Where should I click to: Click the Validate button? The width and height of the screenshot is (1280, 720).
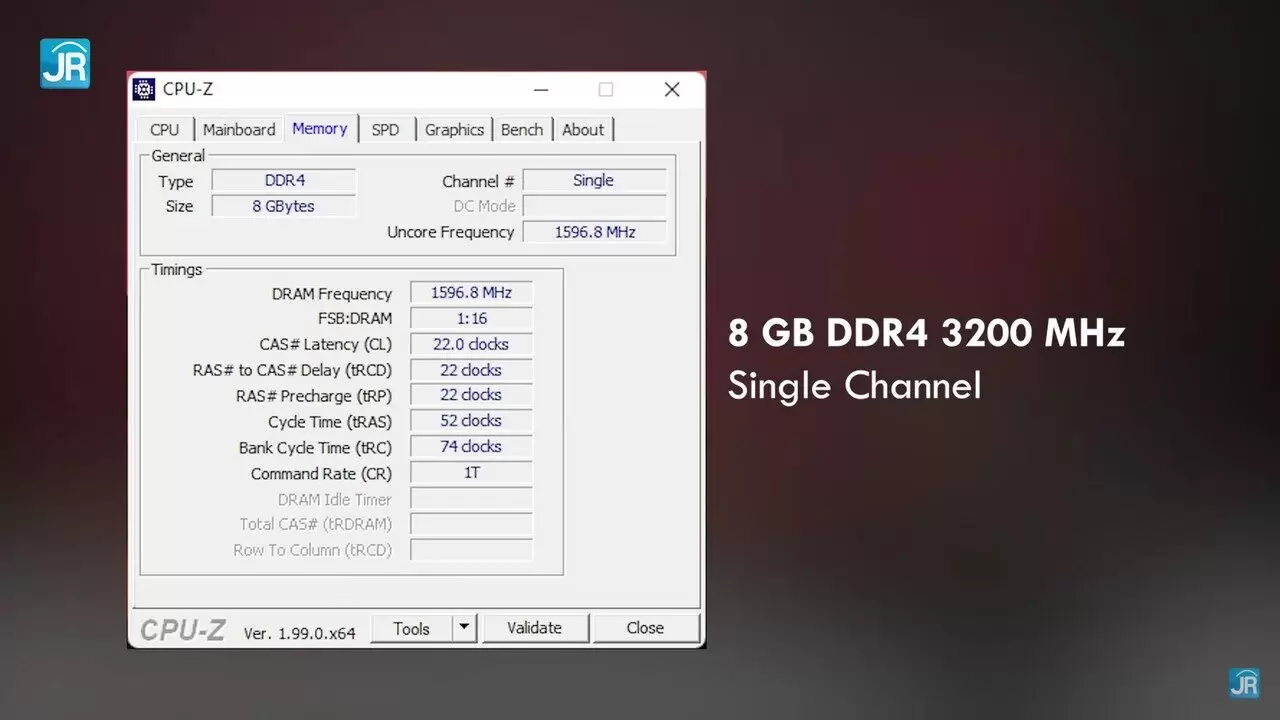535,628
